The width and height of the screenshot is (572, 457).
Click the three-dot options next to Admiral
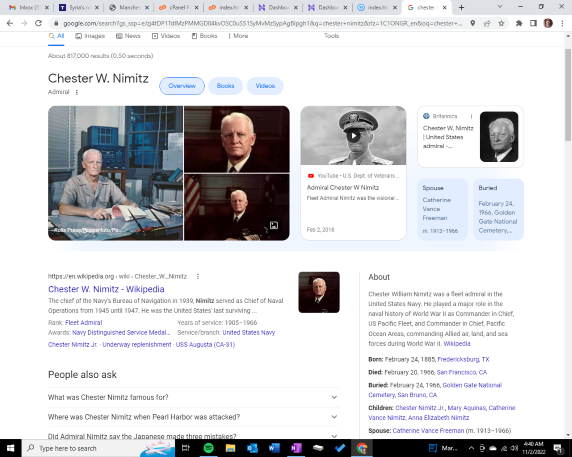(77, 92)
